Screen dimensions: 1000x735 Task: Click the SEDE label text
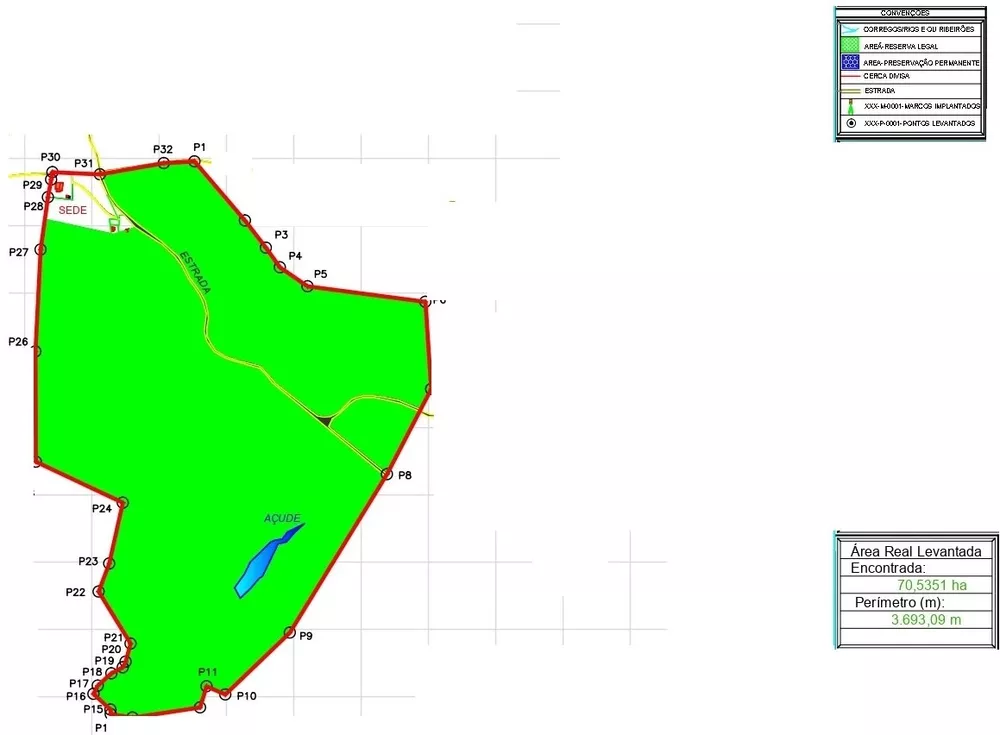[x=74, y=211]
